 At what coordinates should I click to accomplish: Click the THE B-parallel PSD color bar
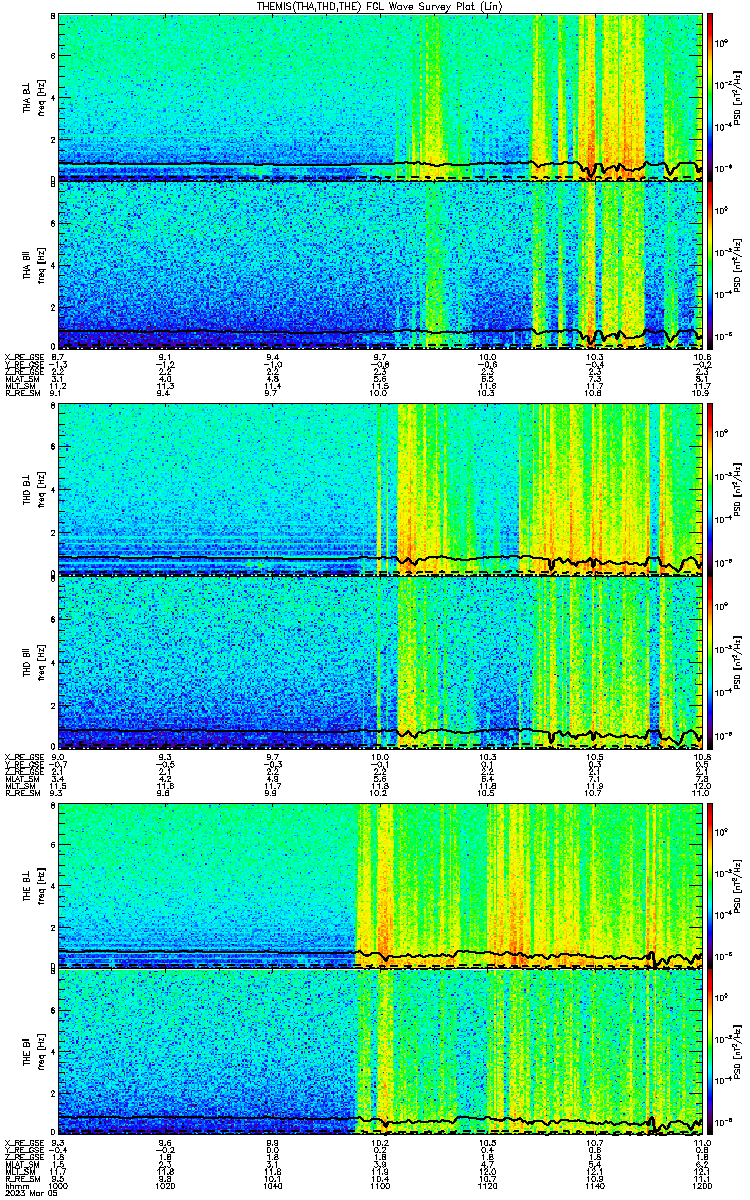coord(710,1053)
